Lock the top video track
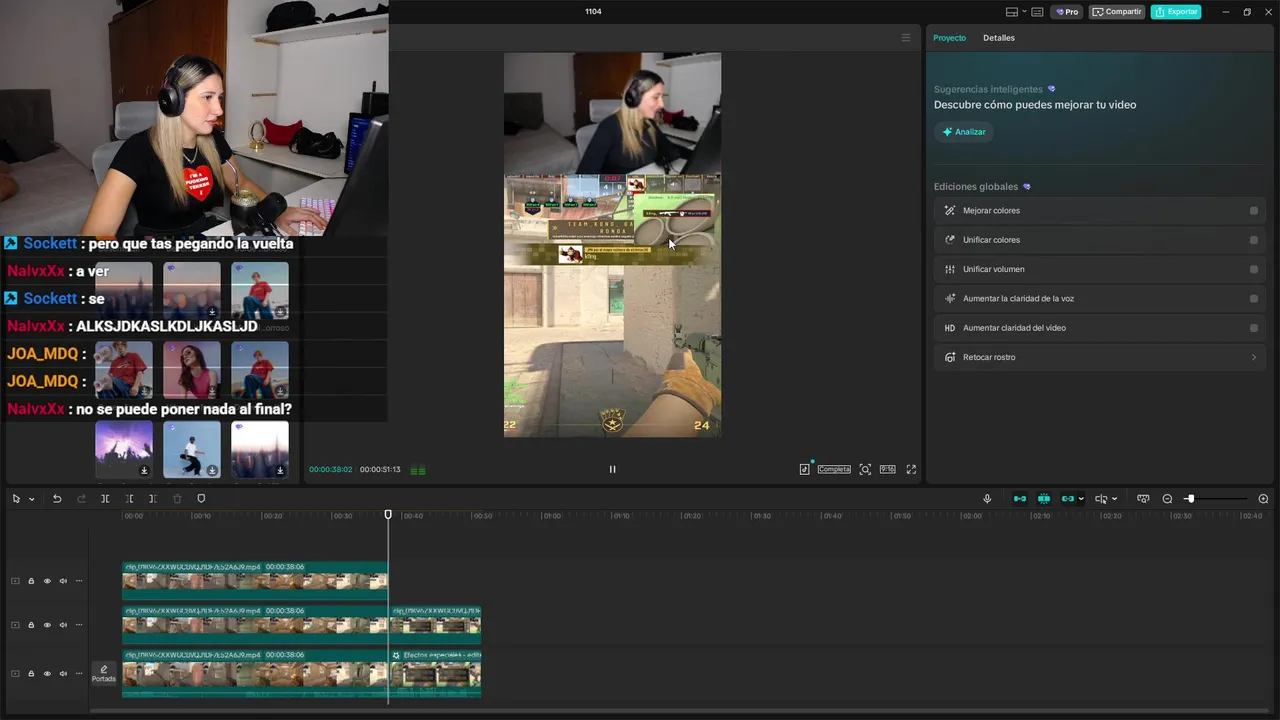This screenshot has height=720, width=1280. (x=31, y=581)
